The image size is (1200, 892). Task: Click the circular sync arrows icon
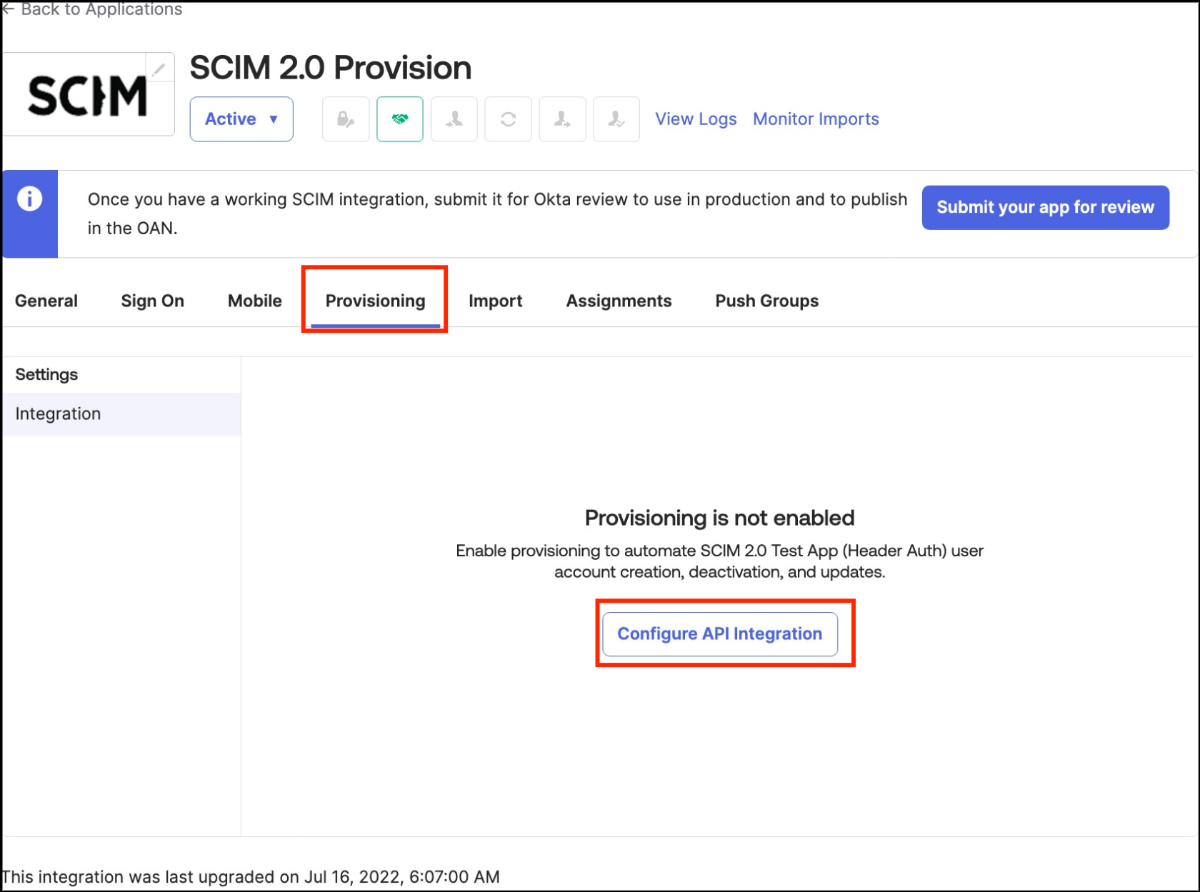(x=508, y=119)
